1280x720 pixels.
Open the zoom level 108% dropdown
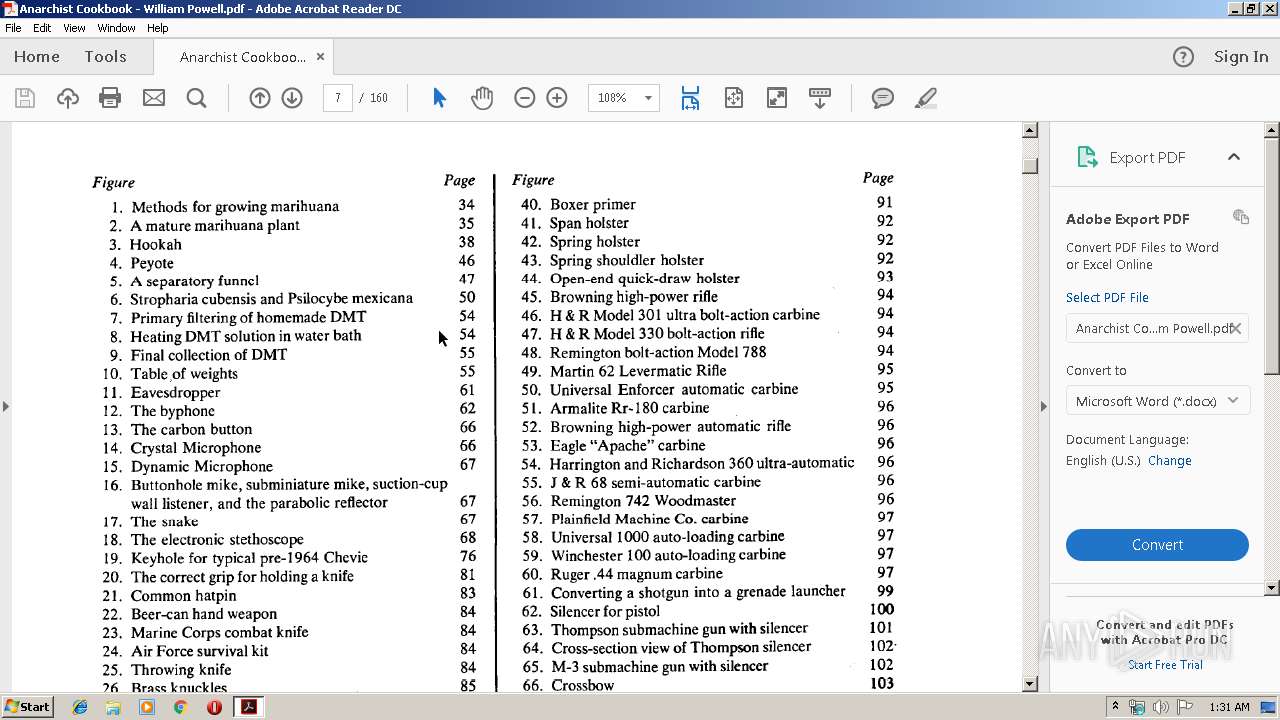648,98
